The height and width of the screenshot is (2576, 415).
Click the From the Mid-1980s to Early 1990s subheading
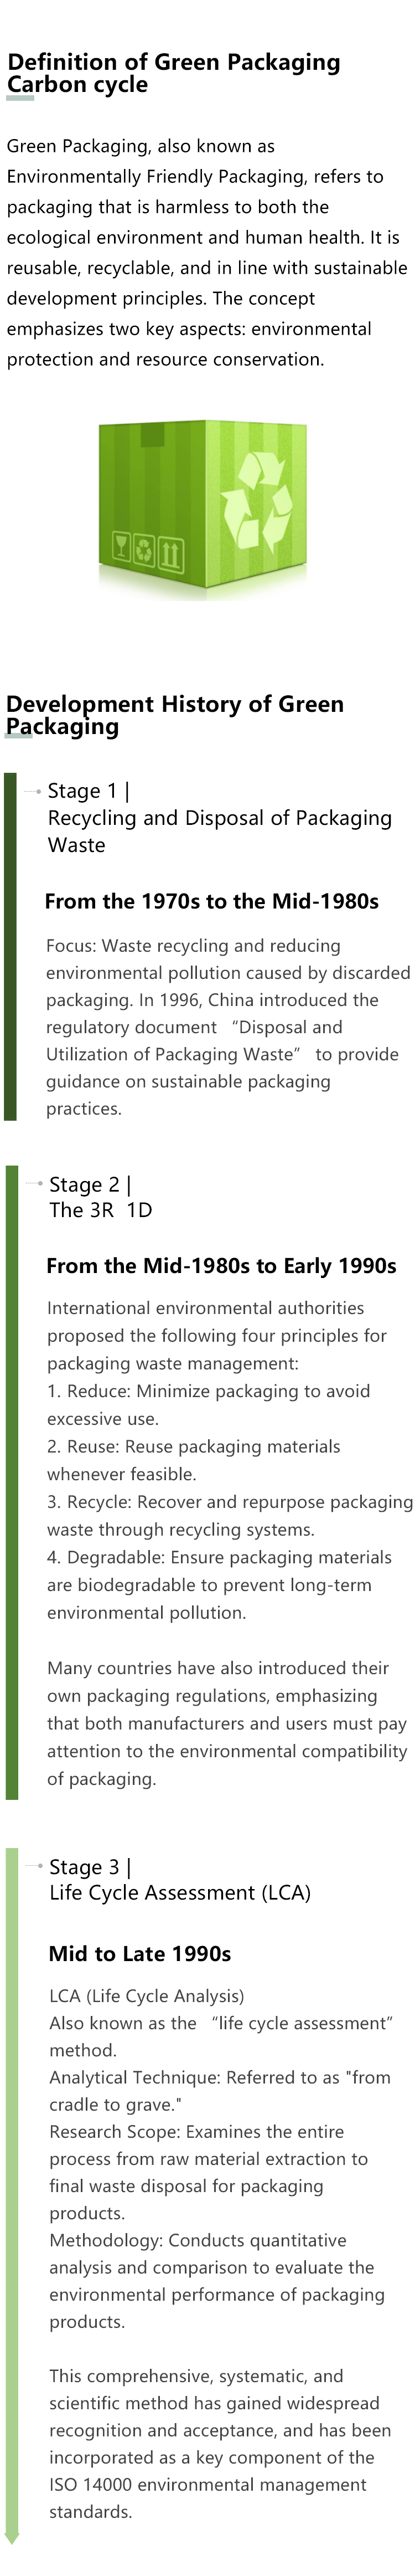(x=221, y=1266)
